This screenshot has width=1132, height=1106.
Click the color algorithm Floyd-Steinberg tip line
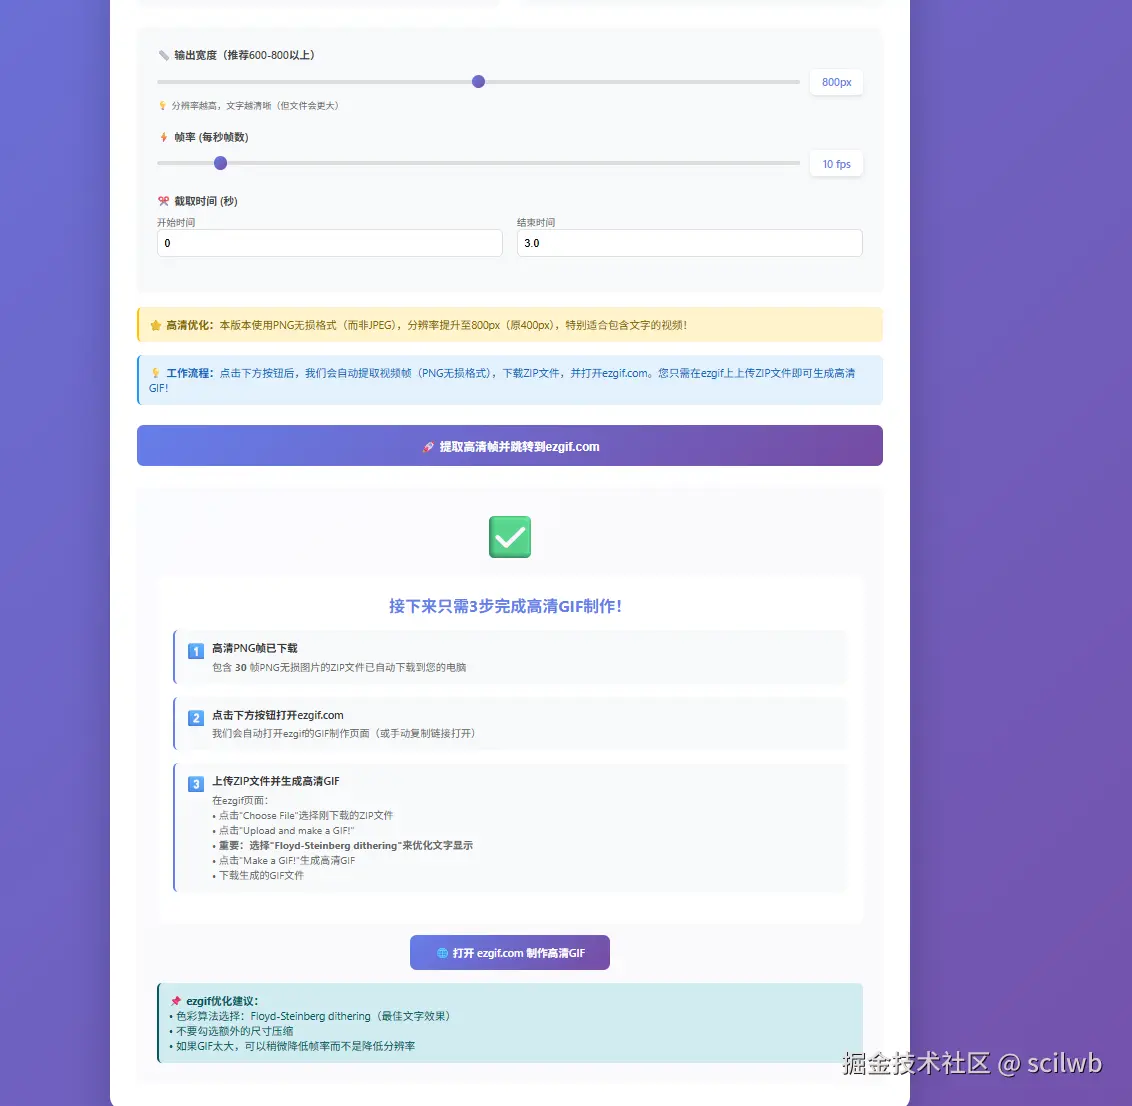point(310,1016)
